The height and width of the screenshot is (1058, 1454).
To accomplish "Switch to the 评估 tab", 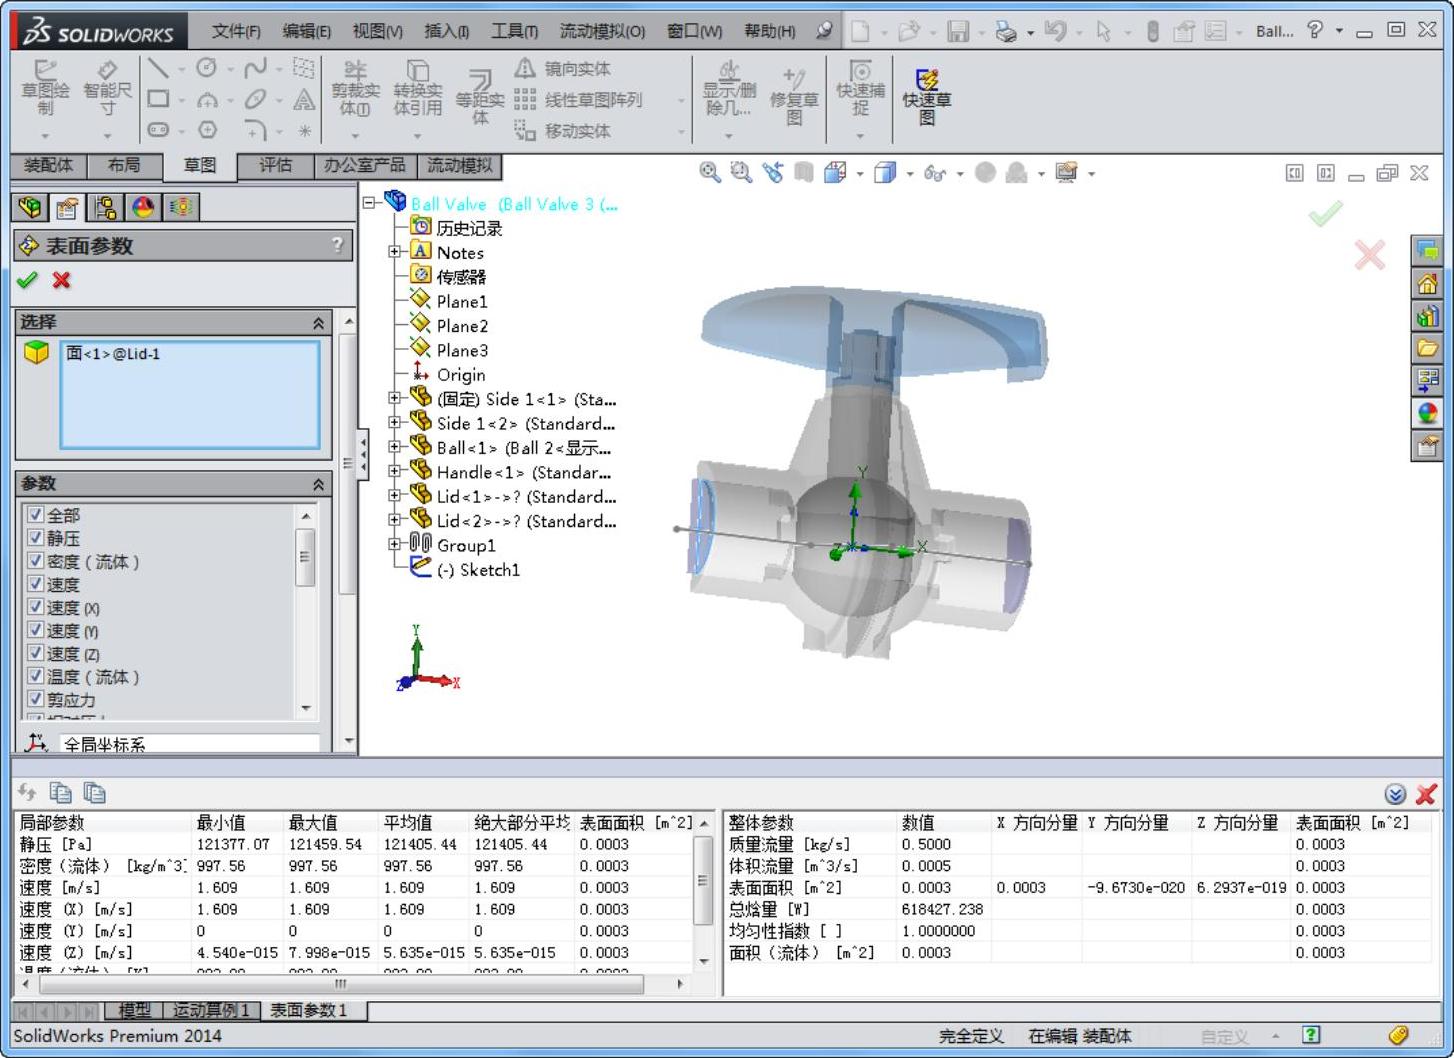I will 275,165.
